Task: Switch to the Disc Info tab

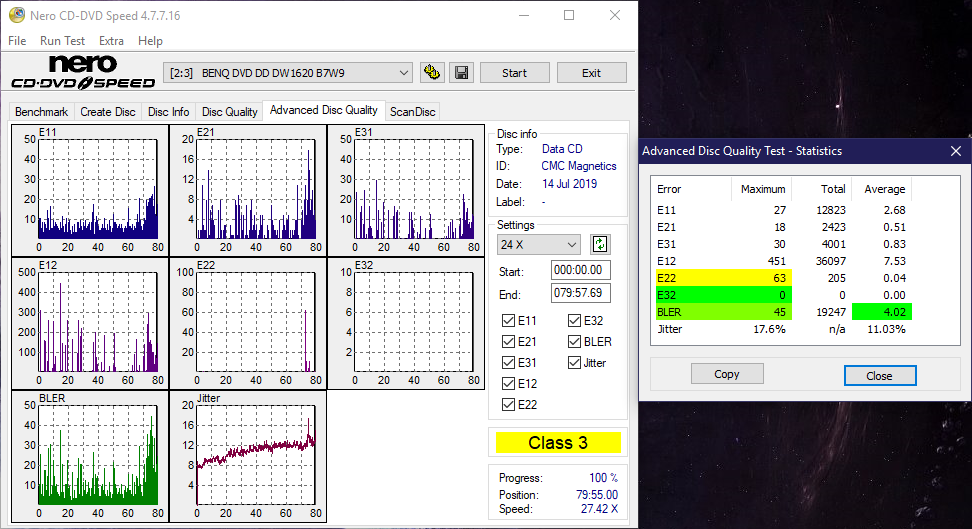Action: 168,112
